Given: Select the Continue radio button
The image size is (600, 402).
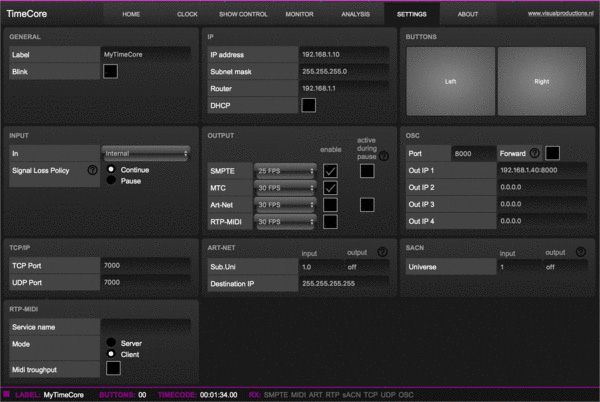Looking at the screenshot, I should [x=111, y=169].
